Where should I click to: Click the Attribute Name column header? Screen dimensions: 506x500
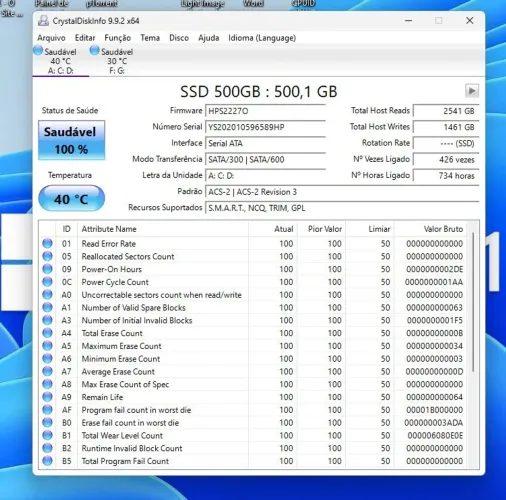tap(163, 229)
